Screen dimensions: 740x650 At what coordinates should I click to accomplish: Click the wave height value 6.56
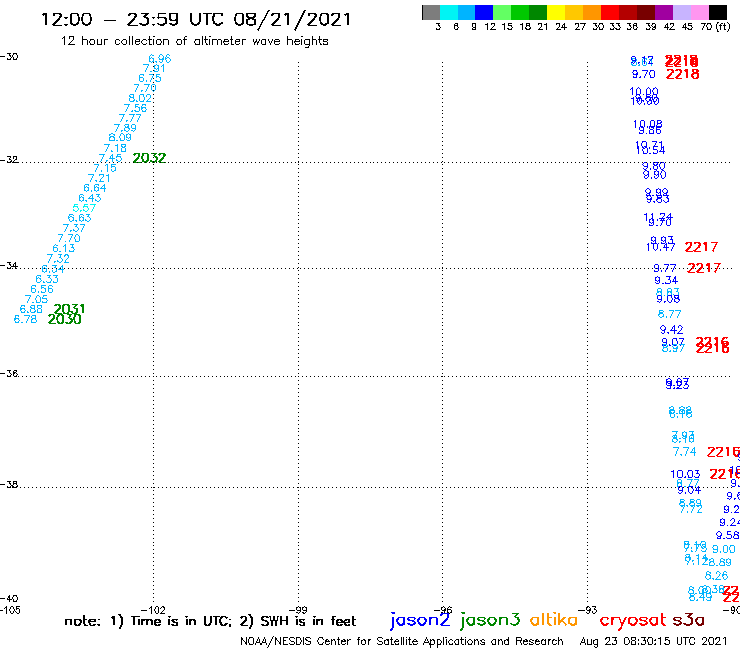point(42,289)
